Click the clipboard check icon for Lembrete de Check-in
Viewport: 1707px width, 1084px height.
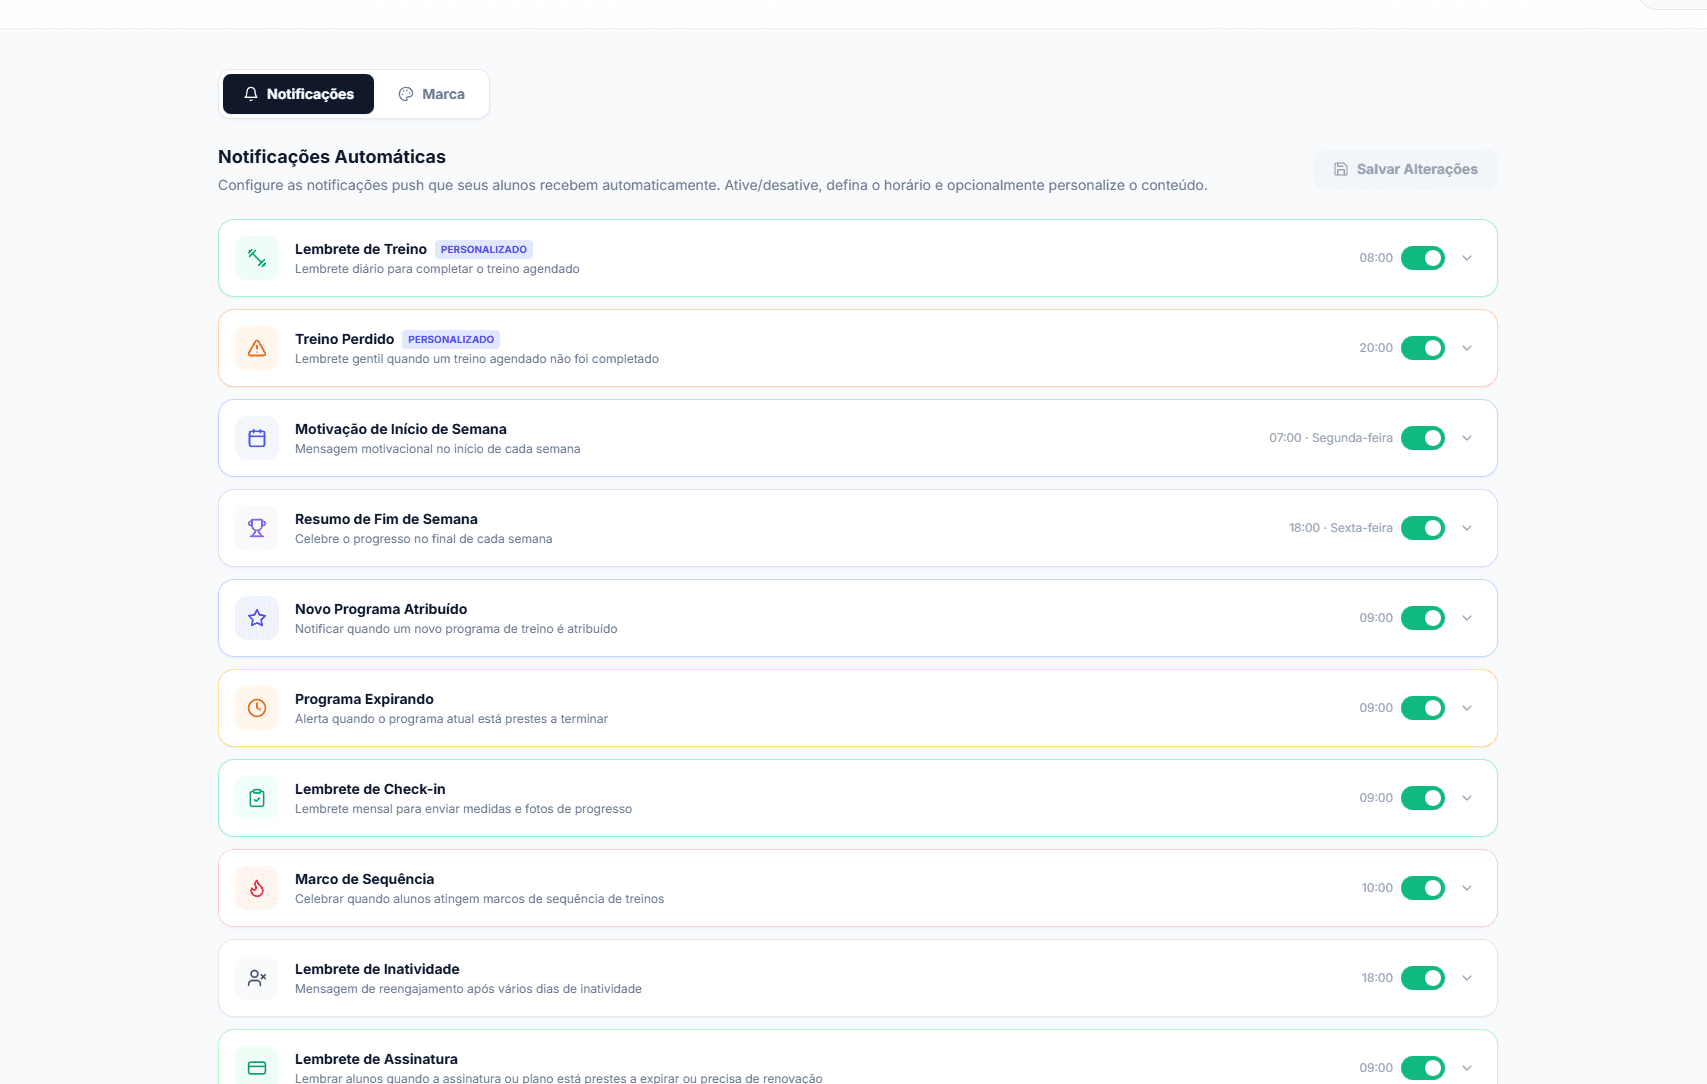(257, 798)
